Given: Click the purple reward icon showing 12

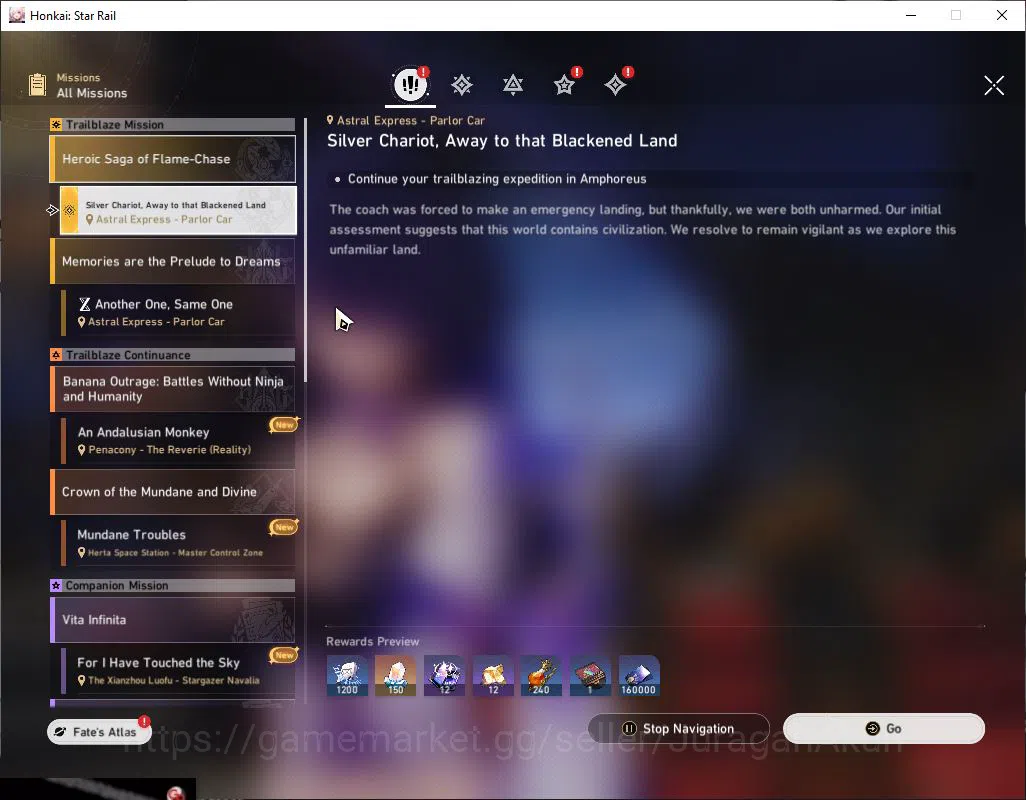Looking at the screenshot, I should click(x=444, y=676).
